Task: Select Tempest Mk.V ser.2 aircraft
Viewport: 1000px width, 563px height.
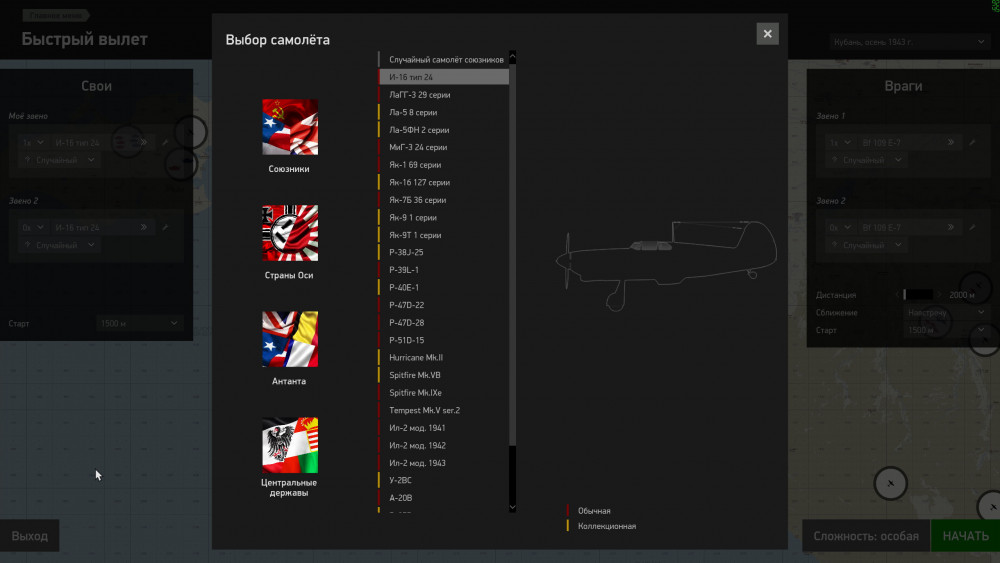Action: click(x=443, y=410)
